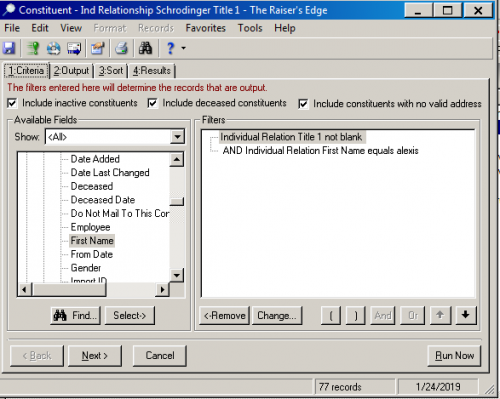Image resolution: width=500 pixels, height=399 pixels.
Task: Open the Help icon dropdown arrow
Action: click(x=183, y=48)
